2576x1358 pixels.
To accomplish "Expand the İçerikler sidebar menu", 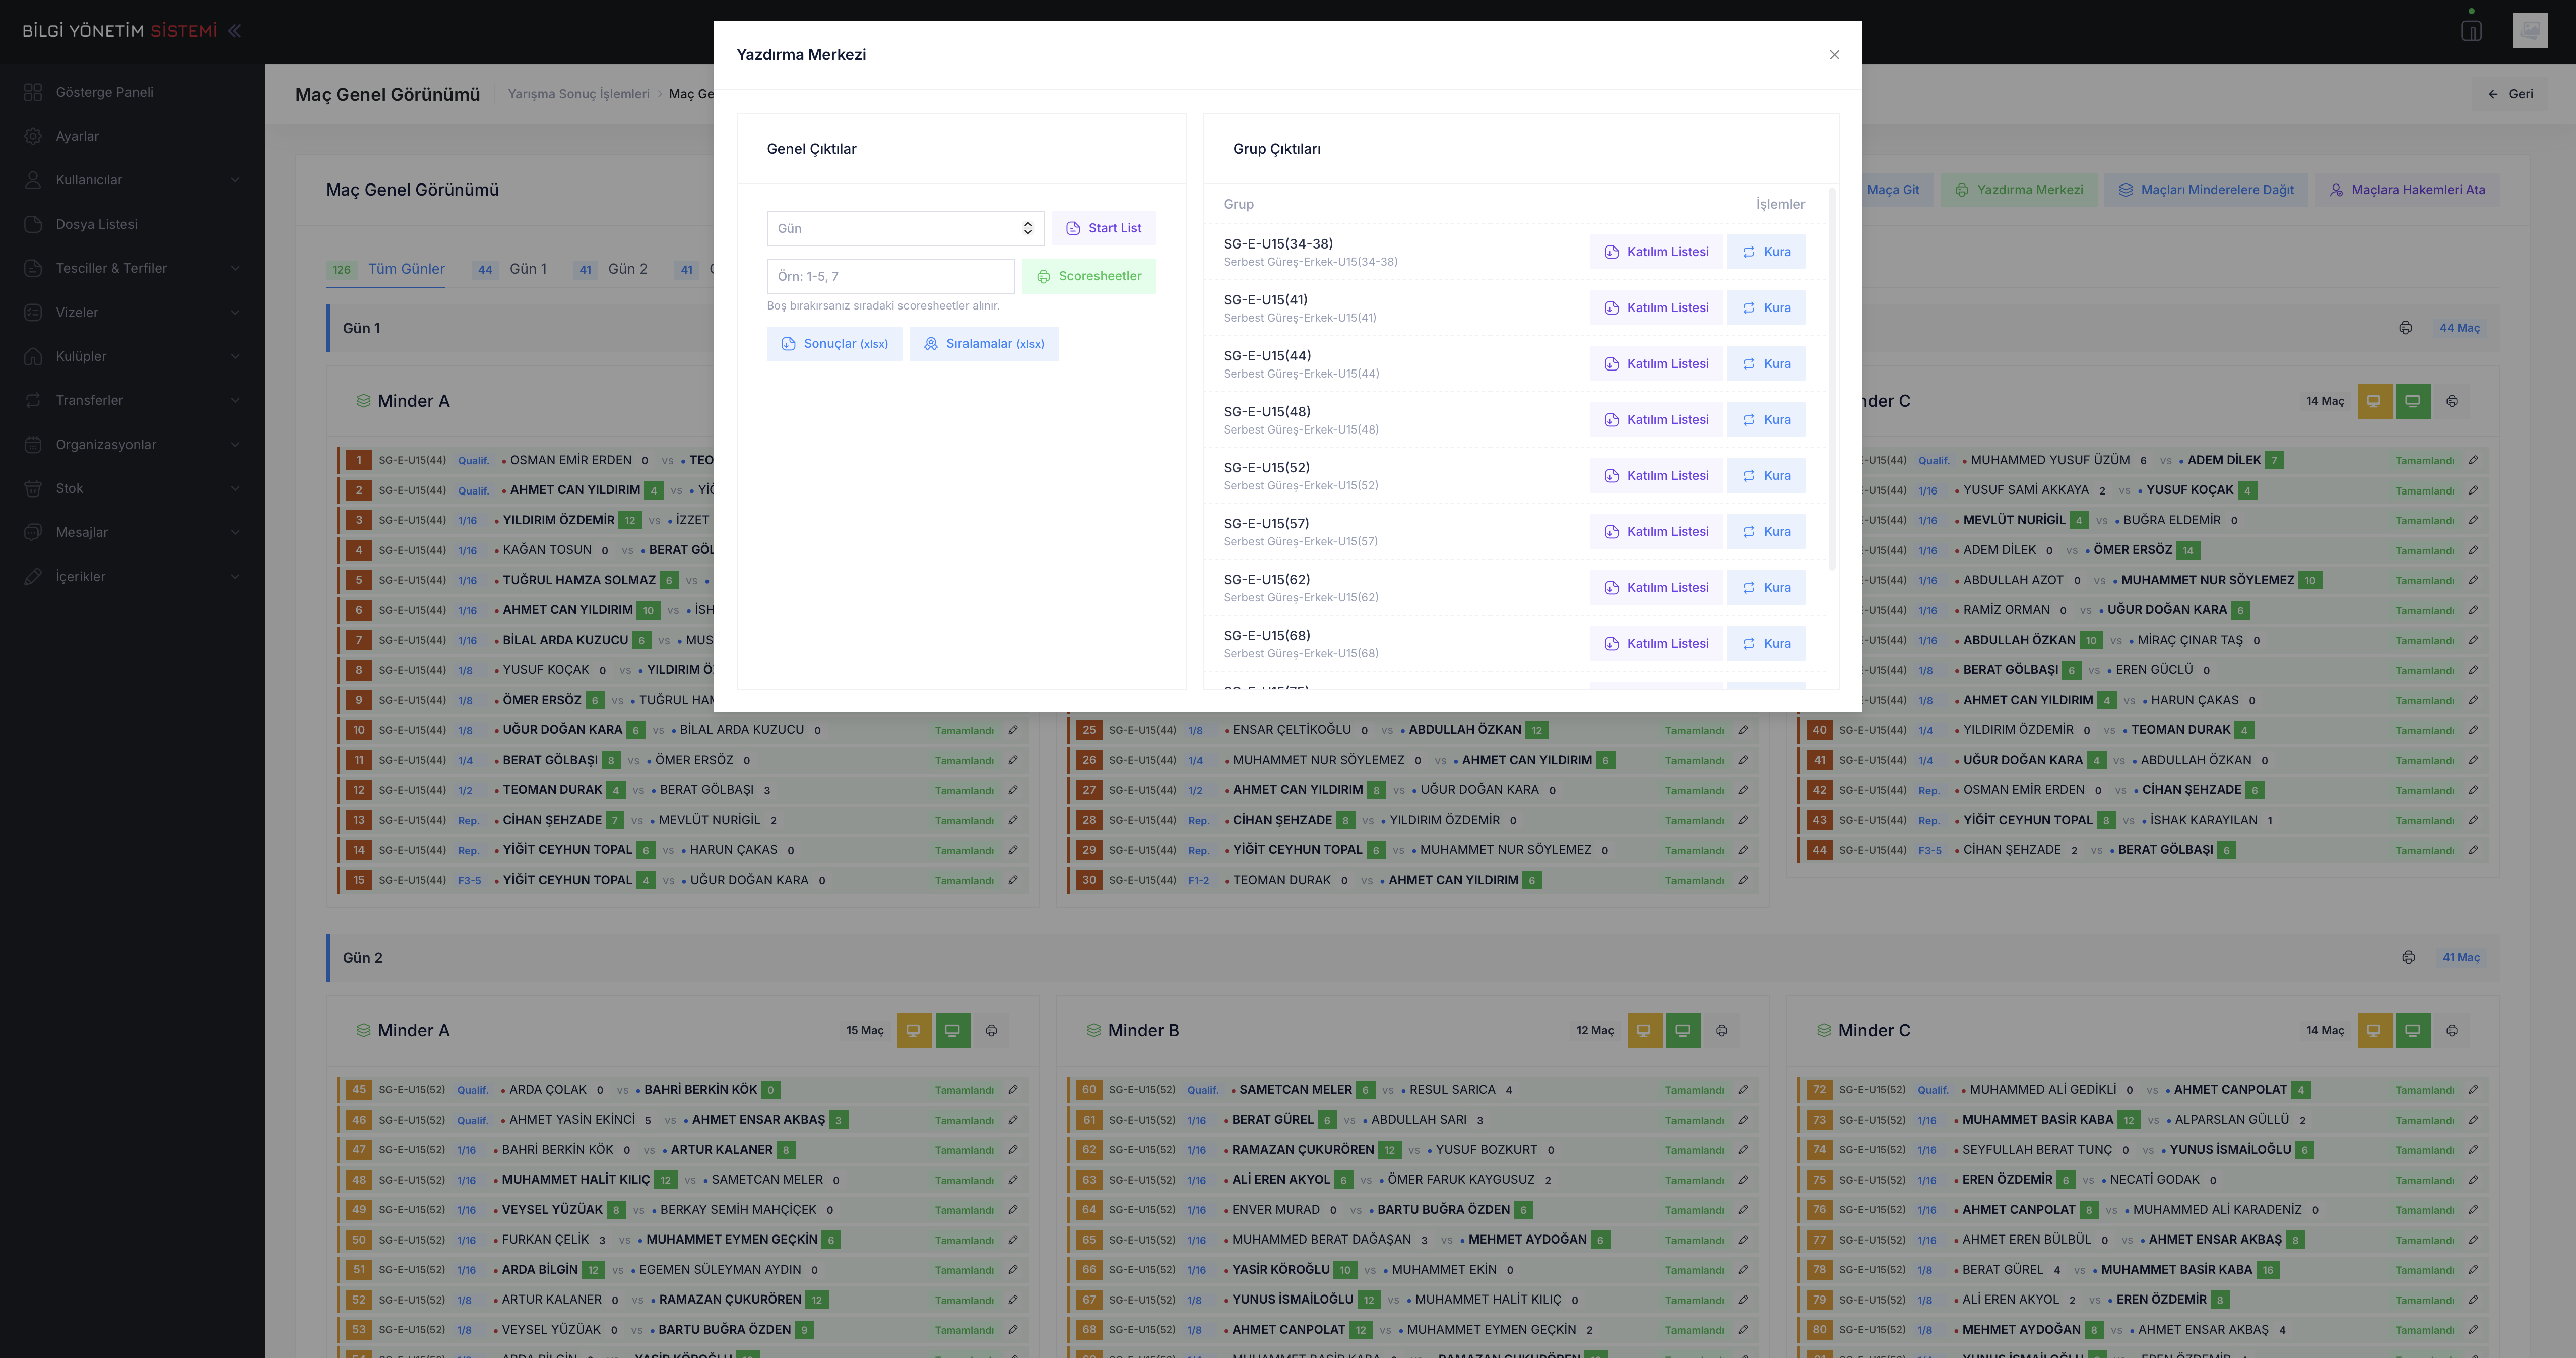I will point(132,576).
